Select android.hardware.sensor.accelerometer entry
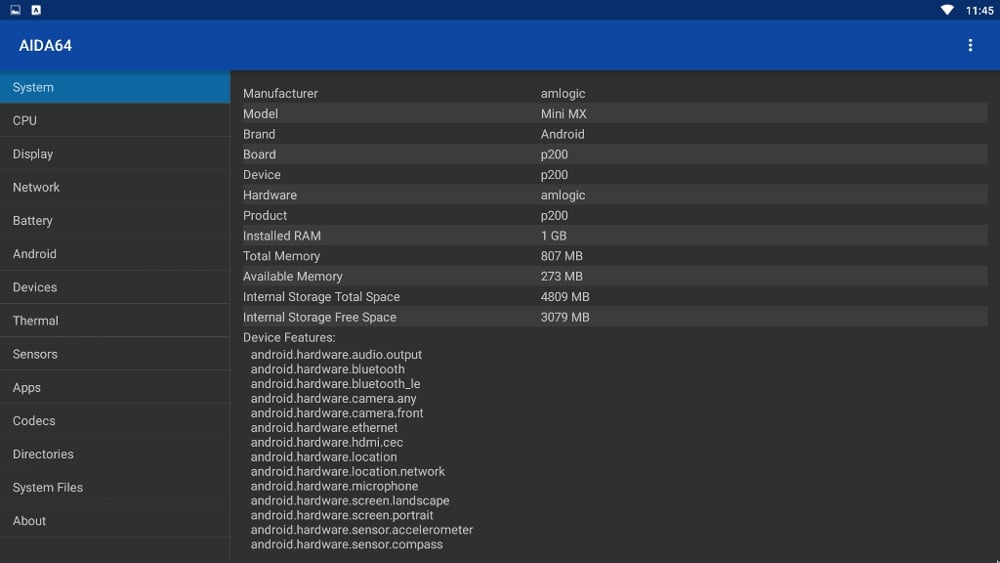This screenshot has width=1000, height=563. [362, 530]
